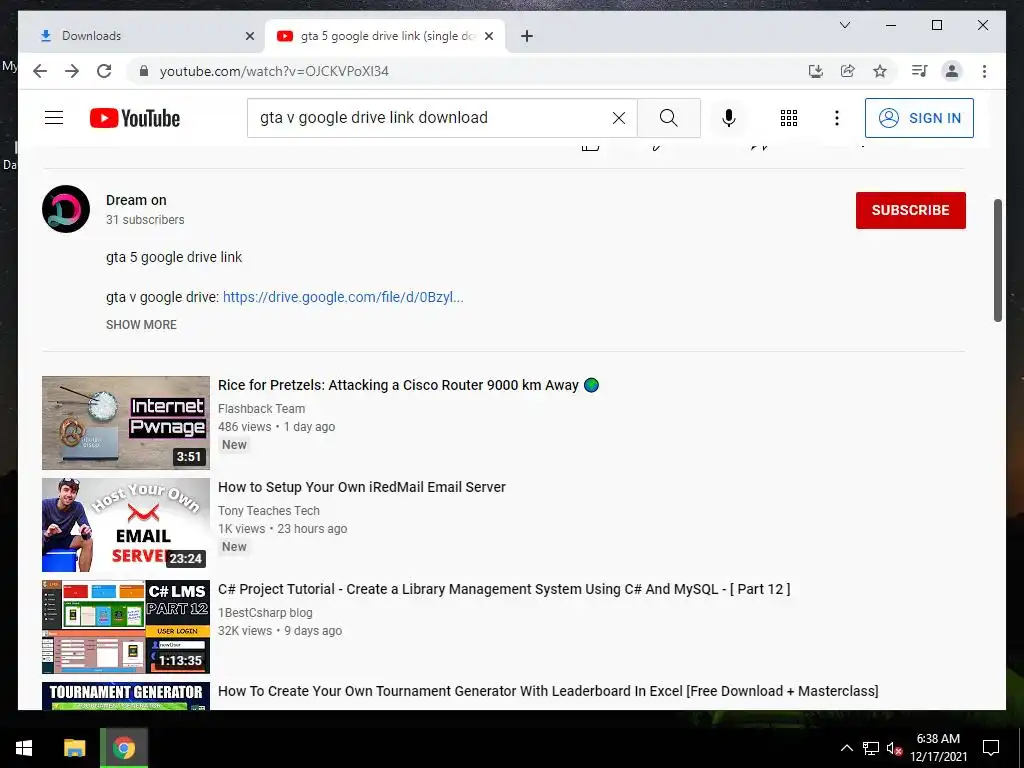The width and height of the screenshot is (1024, 768).
Task: Go back with the browser back arrow
Action: coord(40,71)
